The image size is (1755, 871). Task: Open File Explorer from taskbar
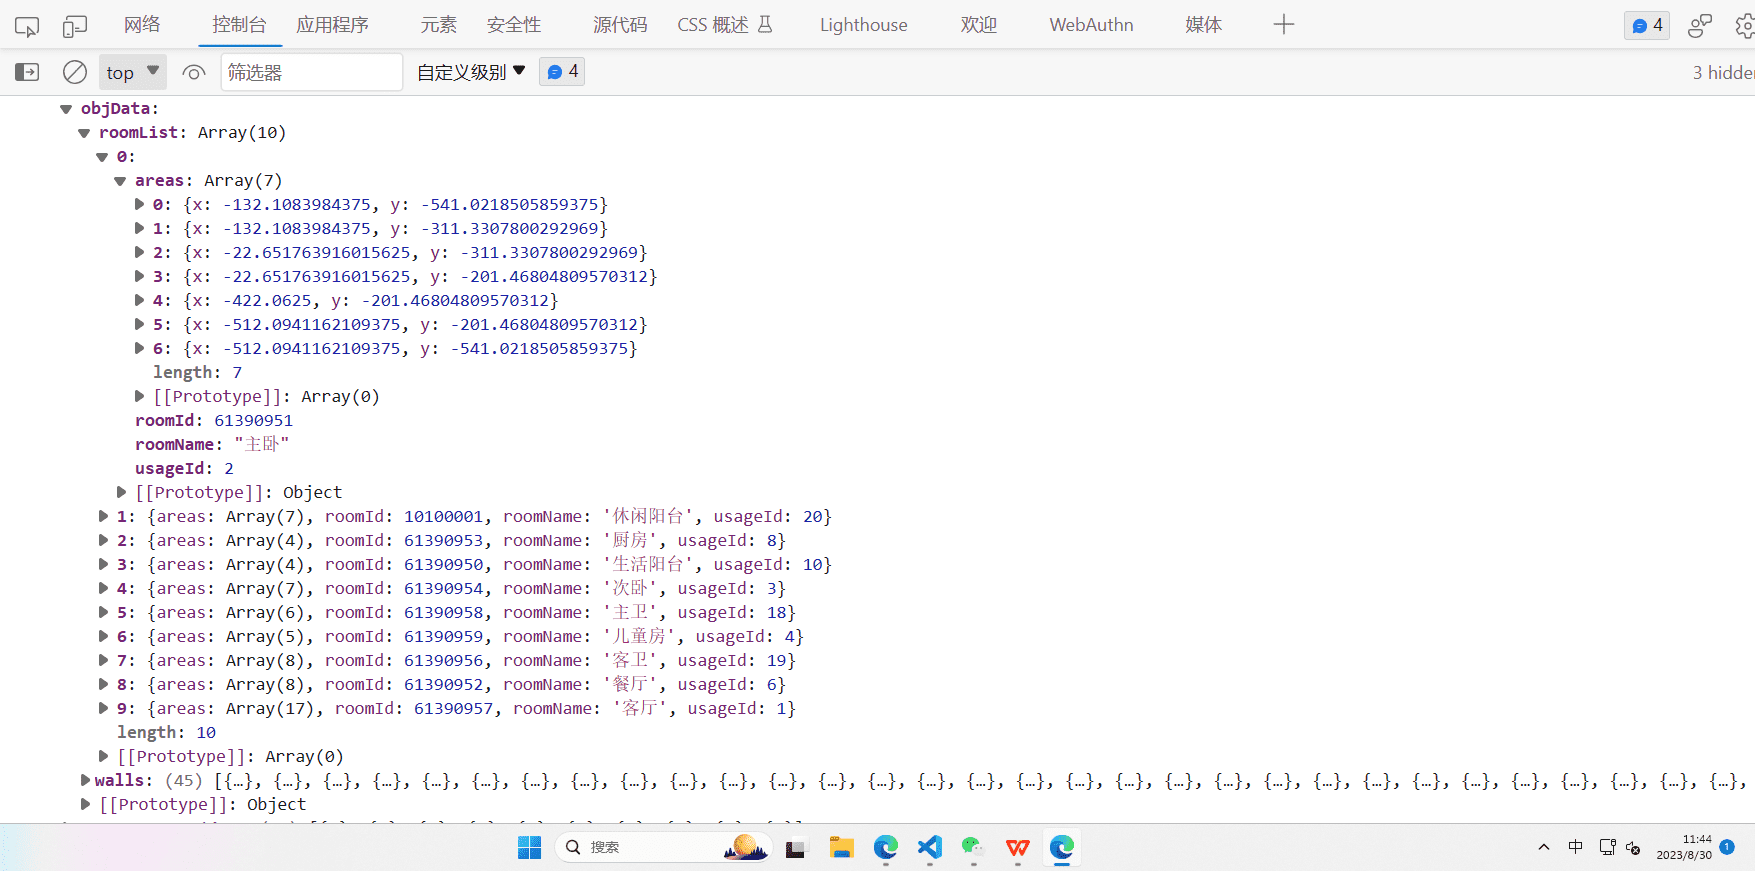coord(841,848)
